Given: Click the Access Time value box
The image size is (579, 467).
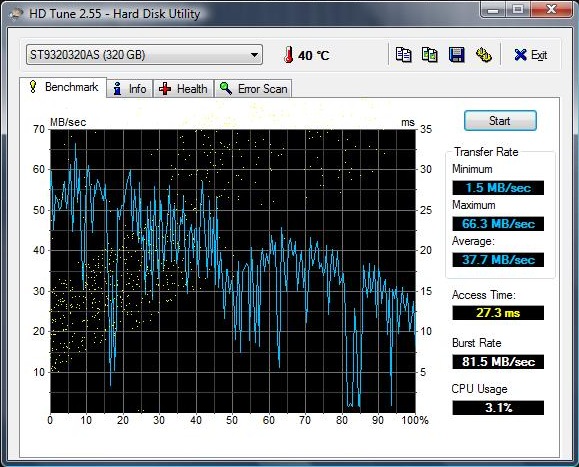Looking at the screenshot, I should coord(498,313).
